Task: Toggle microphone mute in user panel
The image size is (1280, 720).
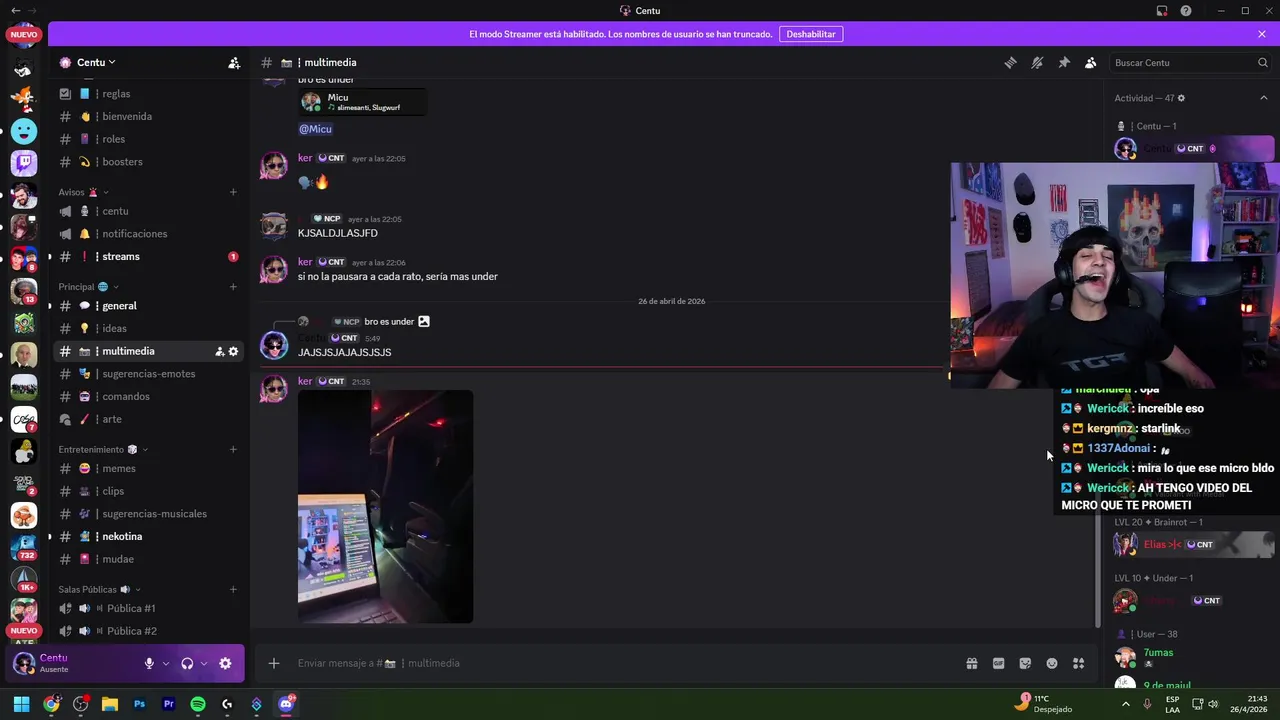Action: point(149,664)
